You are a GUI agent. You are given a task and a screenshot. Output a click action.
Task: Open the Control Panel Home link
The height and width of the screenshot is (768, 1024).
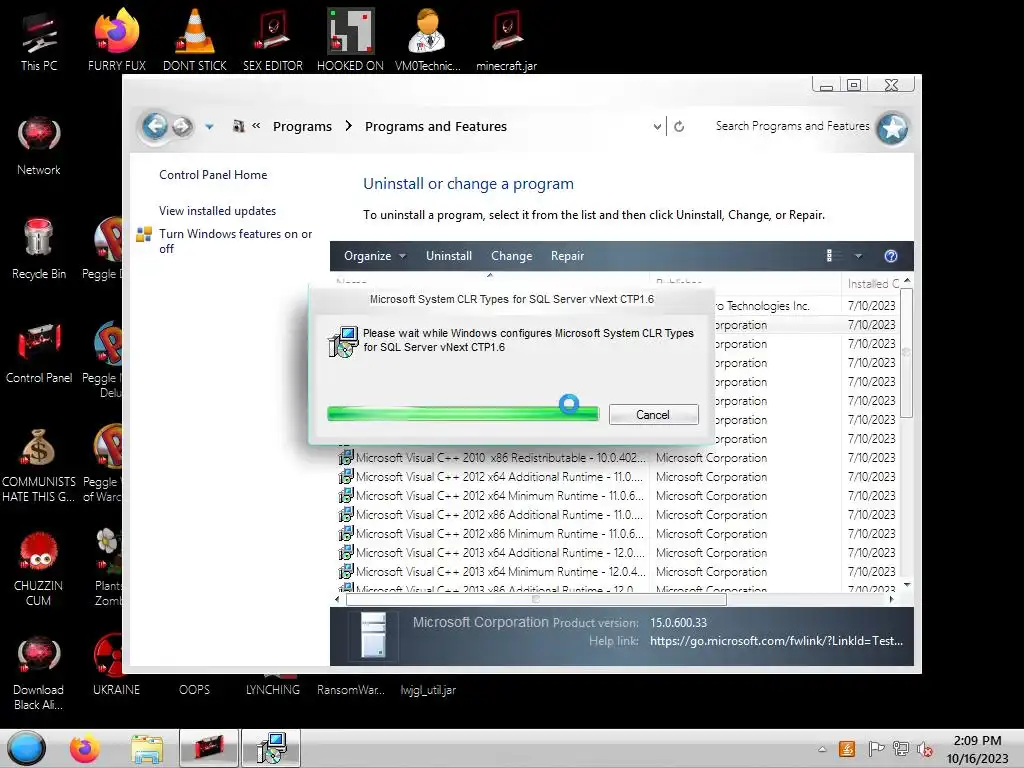[213, 175]
